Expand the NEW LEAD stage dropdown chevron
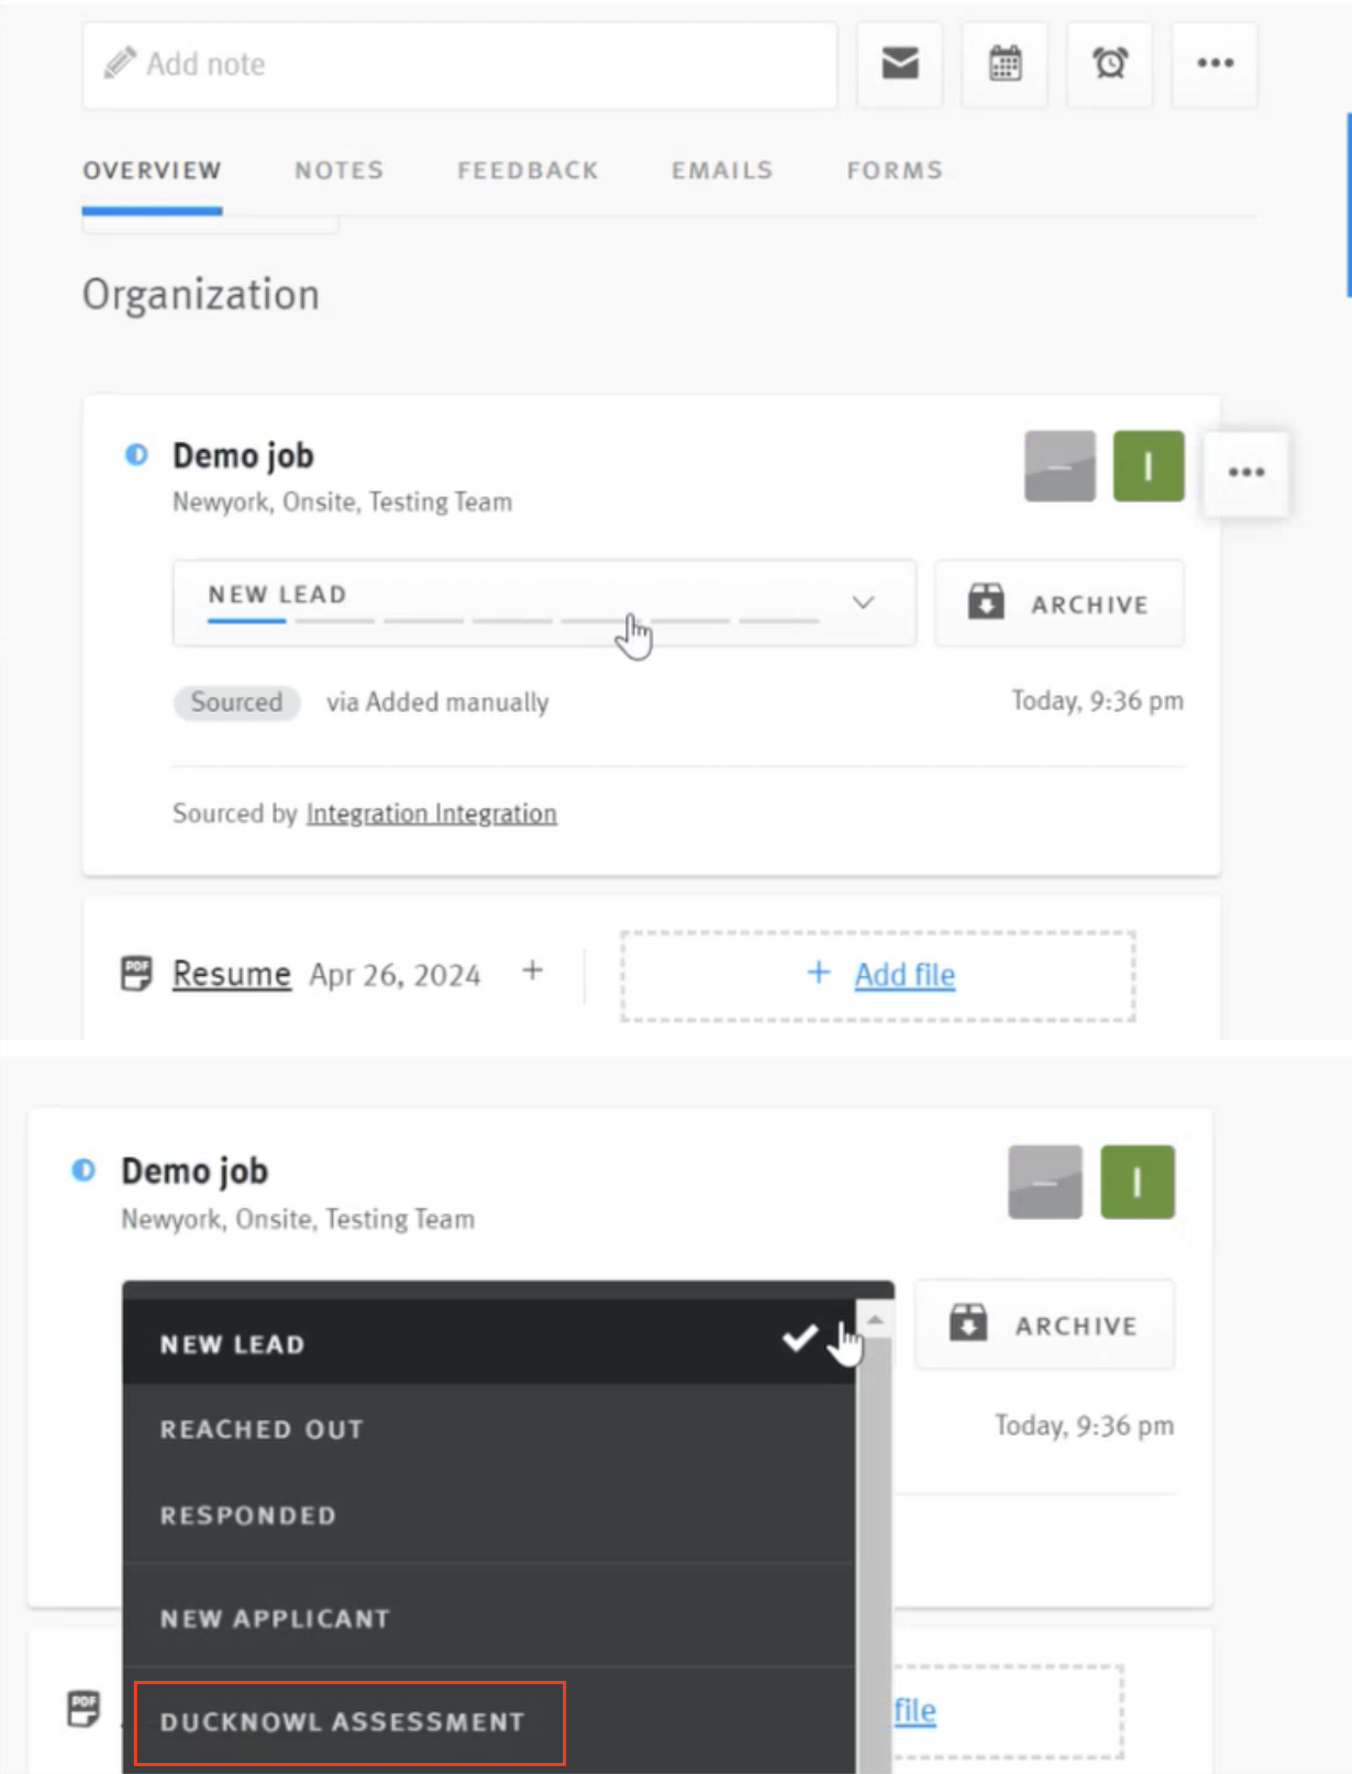1352x1774 pixels. 863,603
